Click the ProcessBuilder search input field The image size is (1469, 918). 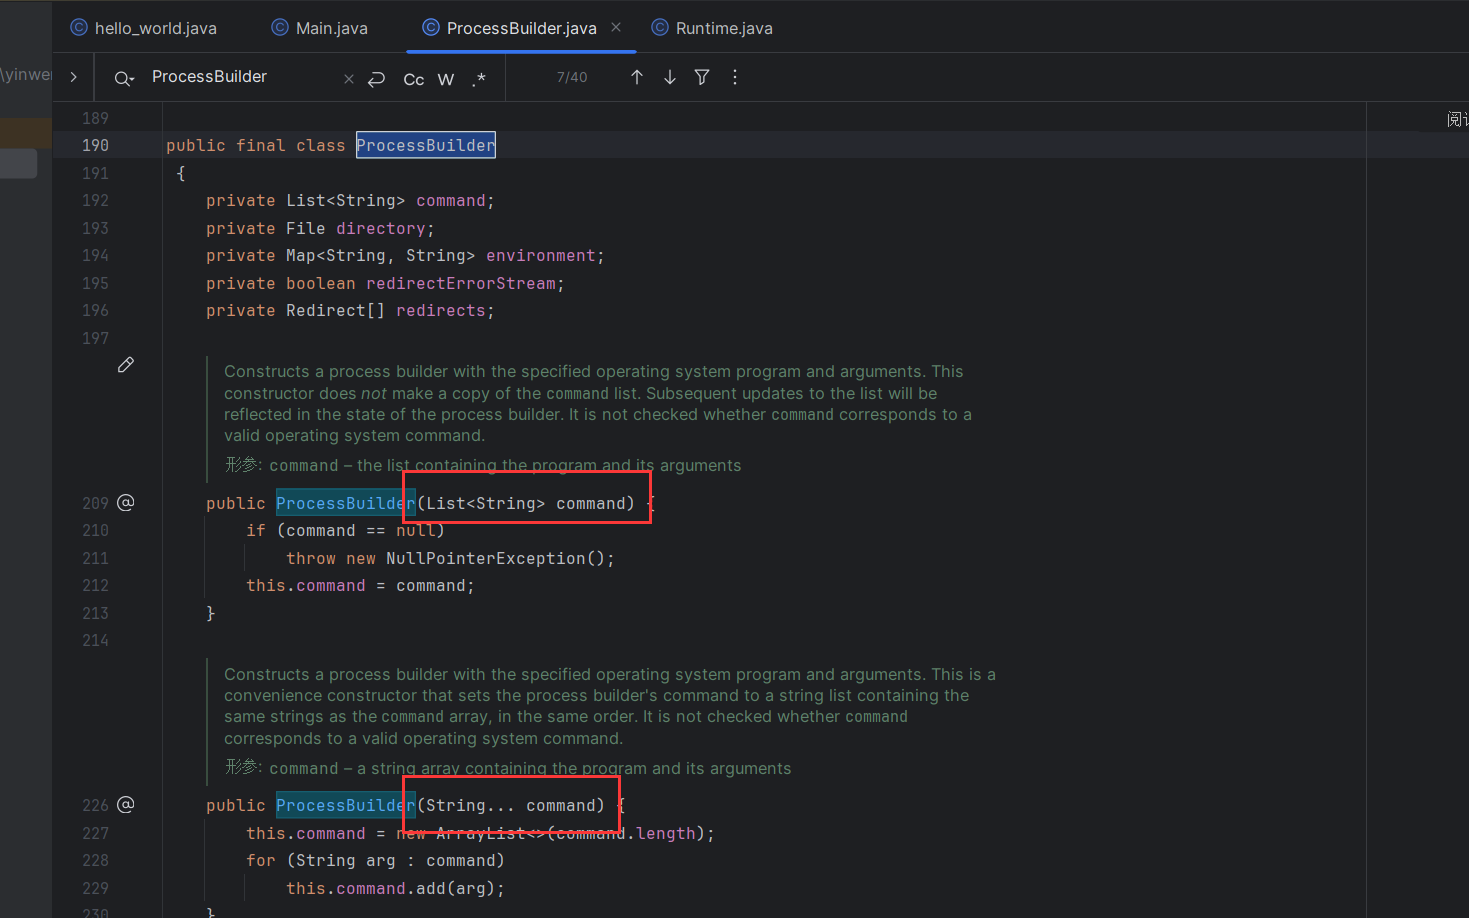point(240,77)
